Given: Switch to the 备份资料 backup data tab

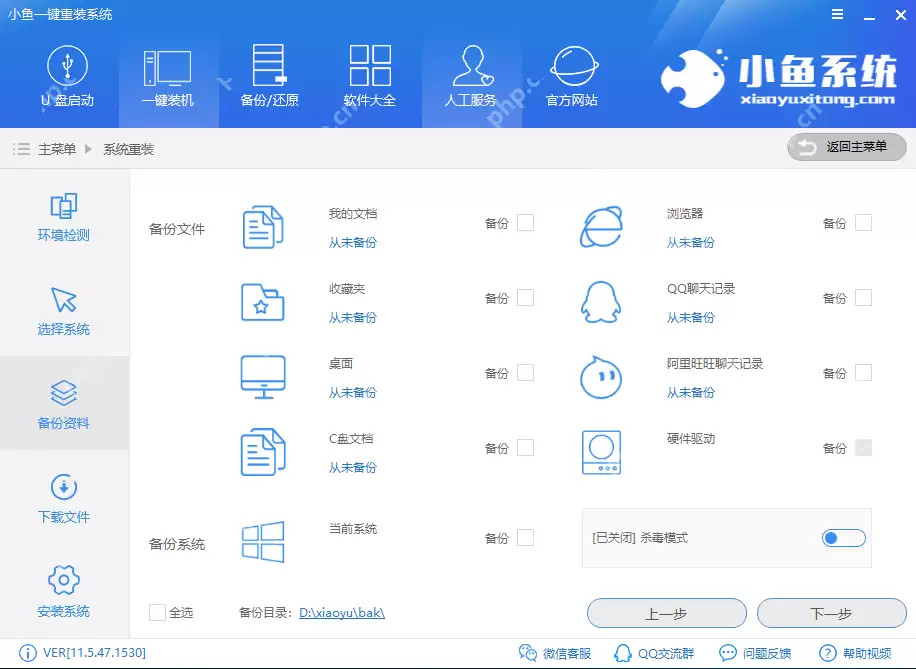Looking at the screenshot, I should (x=63, y=403).
